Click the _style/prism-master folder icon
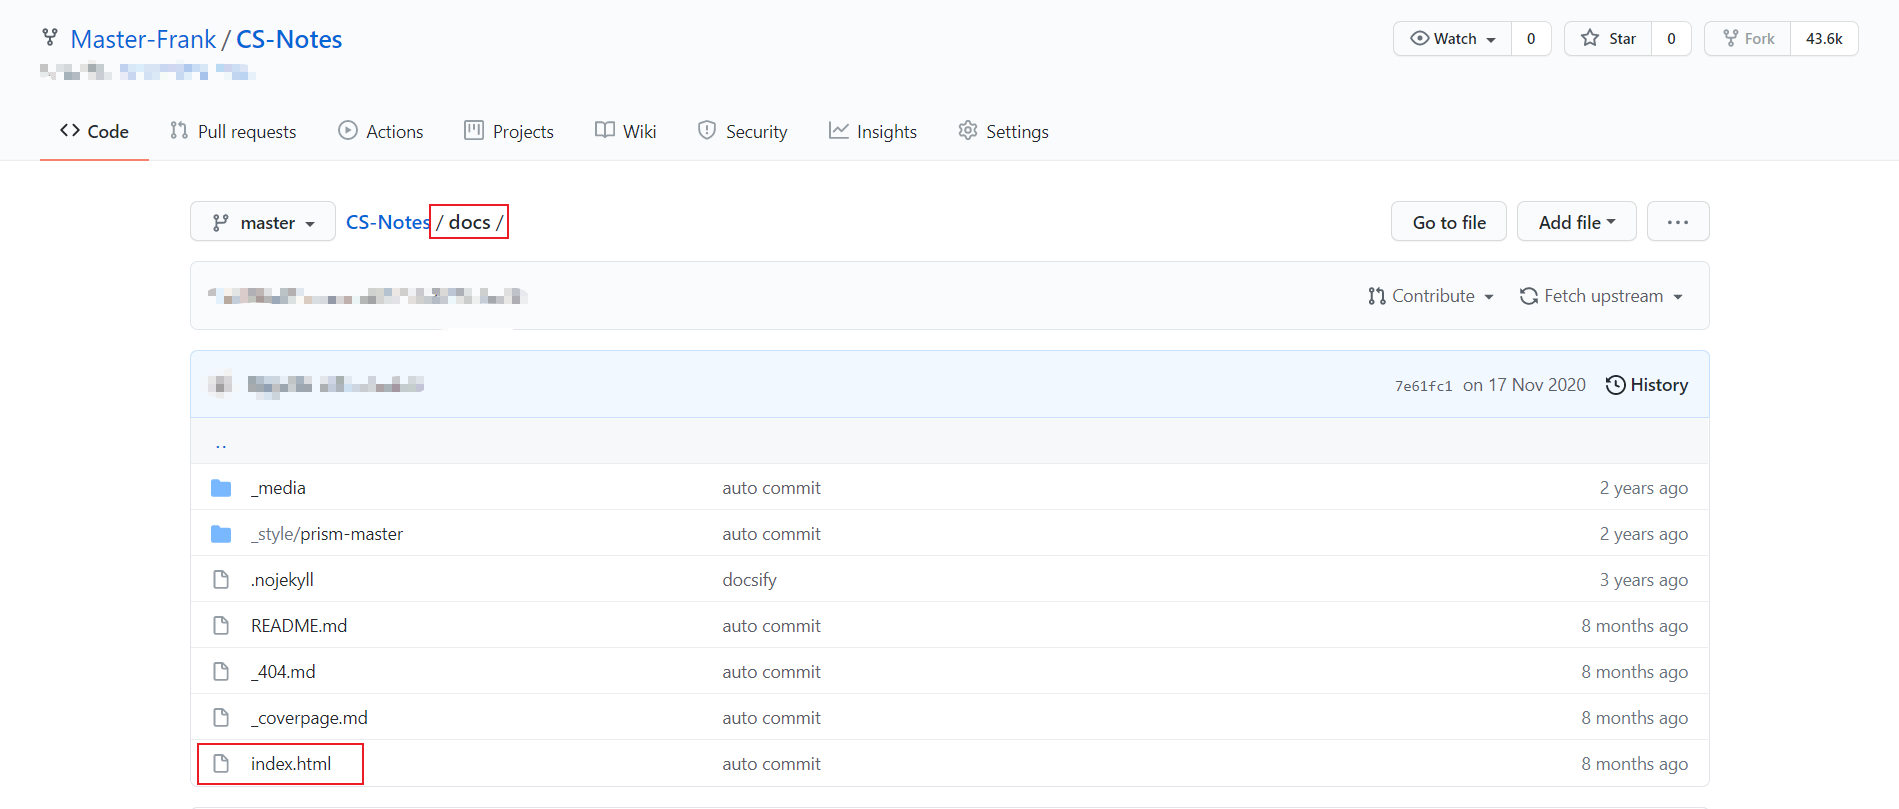 (x=221, y=534)
